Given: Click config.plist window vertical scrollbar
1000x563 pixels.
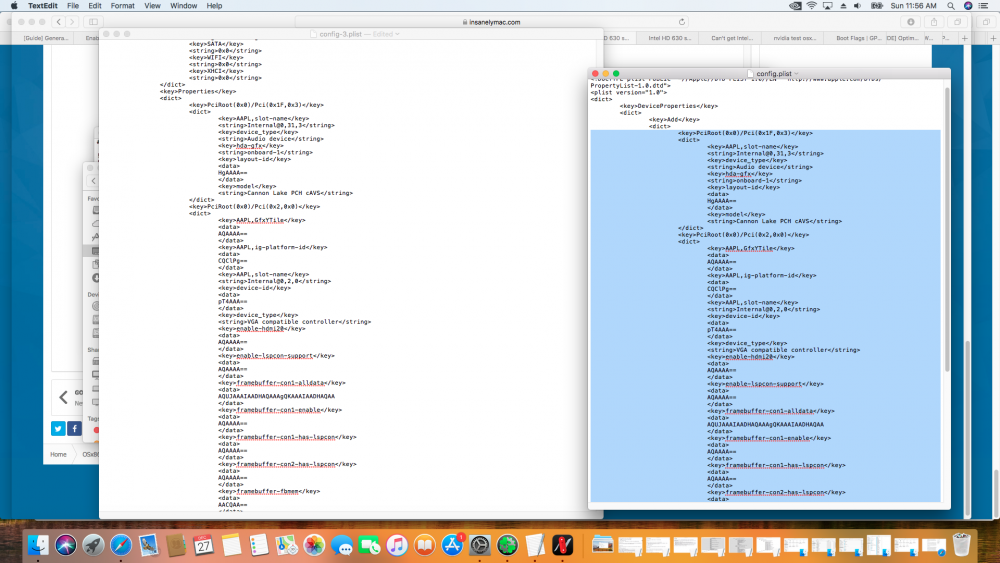Looking at the screenshot, I should (x=947, y=230).
